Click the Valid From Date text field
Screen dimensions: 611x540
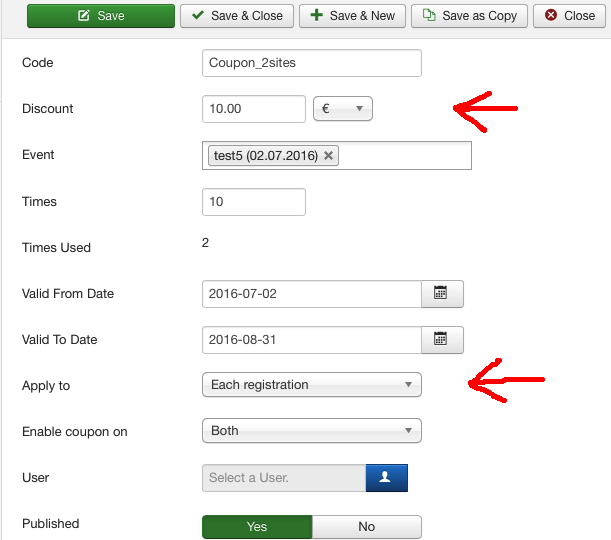pyautogui.click(x=310, y=294)
